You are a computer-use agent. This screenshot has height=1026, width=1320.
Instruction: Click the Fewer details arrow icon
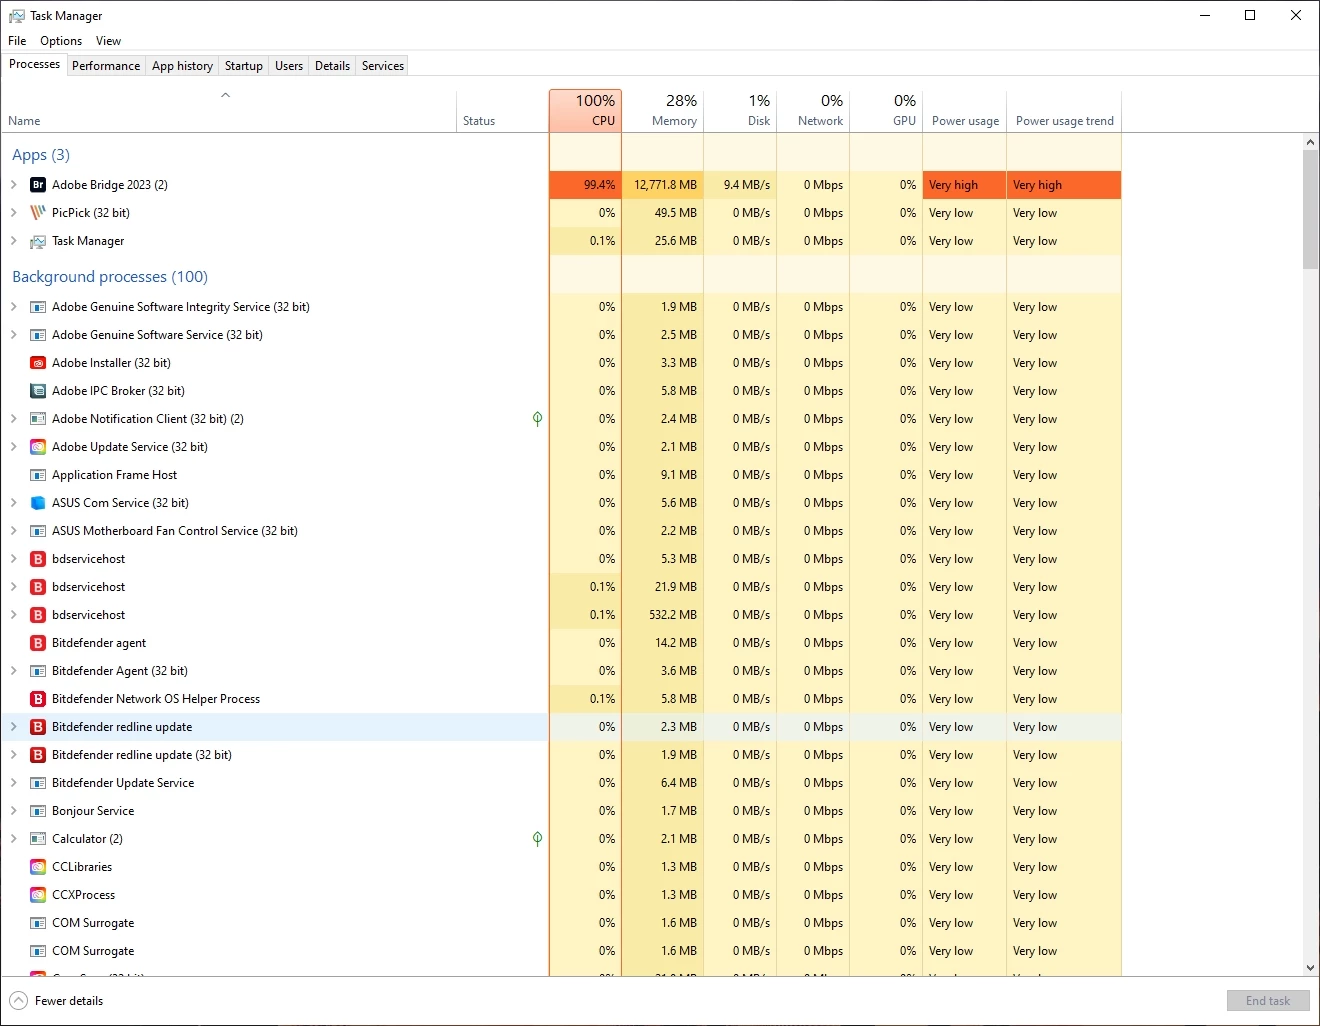pyautogui.click(x=18, y=1001)
